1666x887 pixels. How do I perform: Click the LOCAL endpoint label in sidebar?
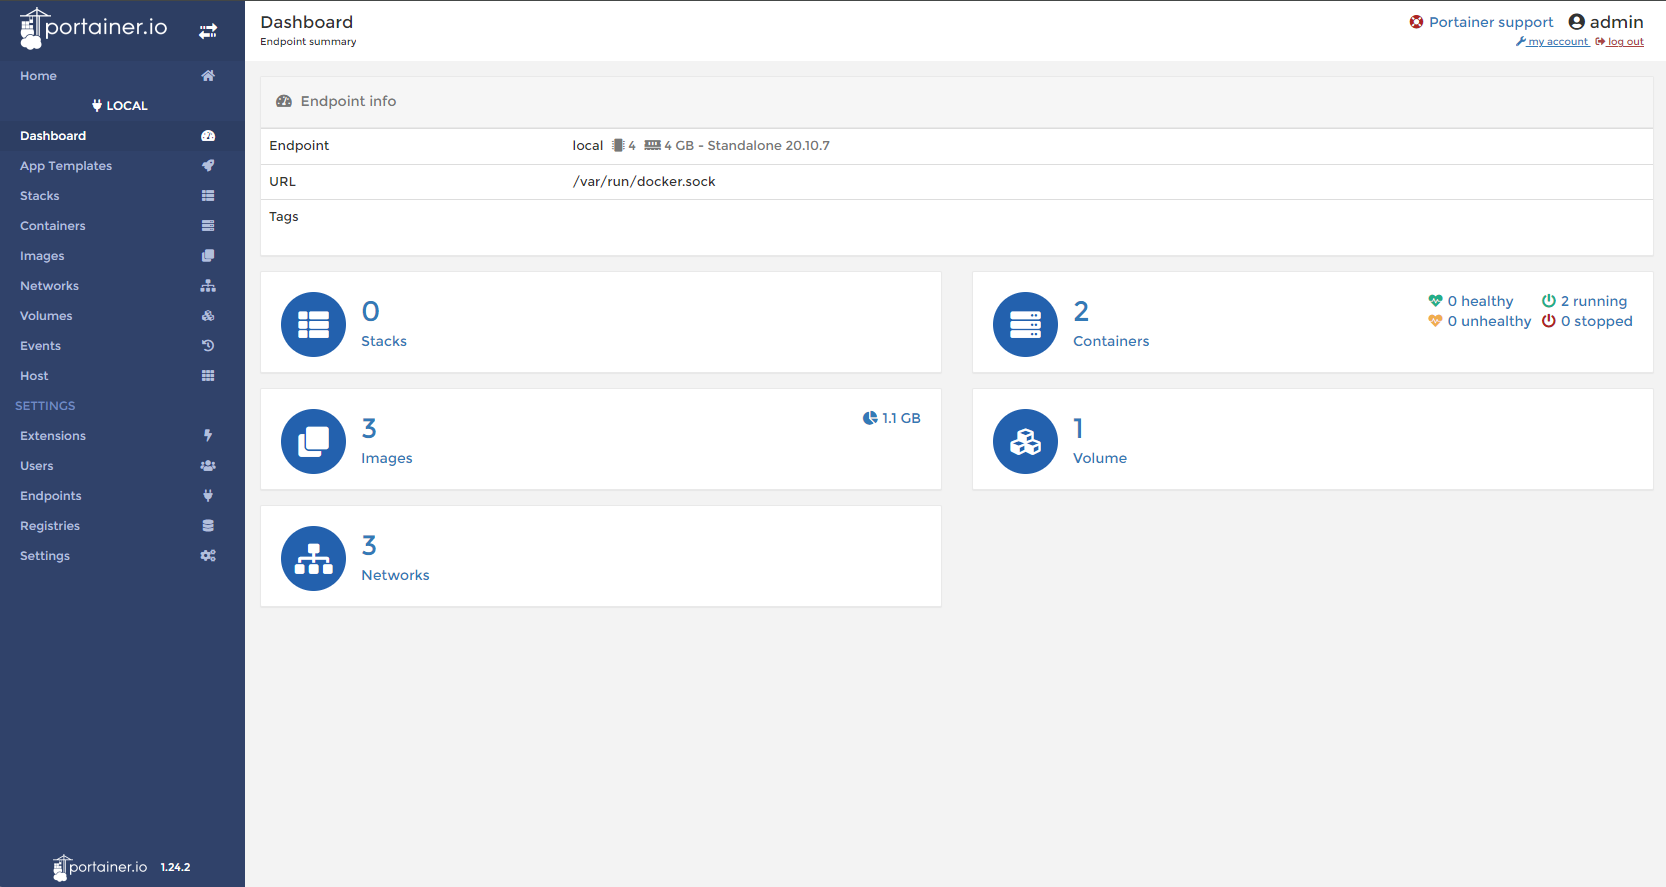tap(120, 106)
